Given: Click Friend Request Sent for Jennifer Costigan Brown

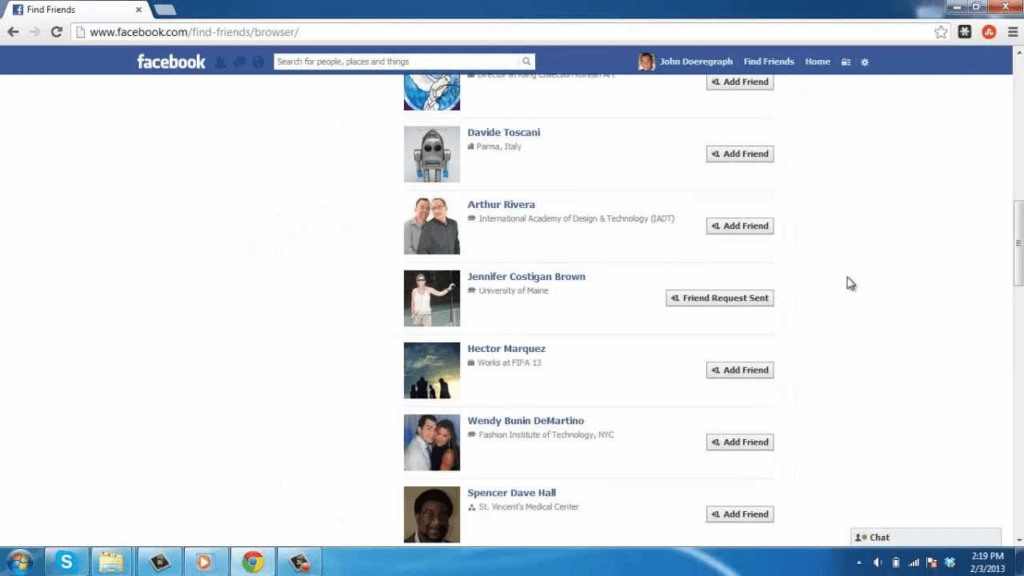Looking at the screenshot, I should (719, 298).
